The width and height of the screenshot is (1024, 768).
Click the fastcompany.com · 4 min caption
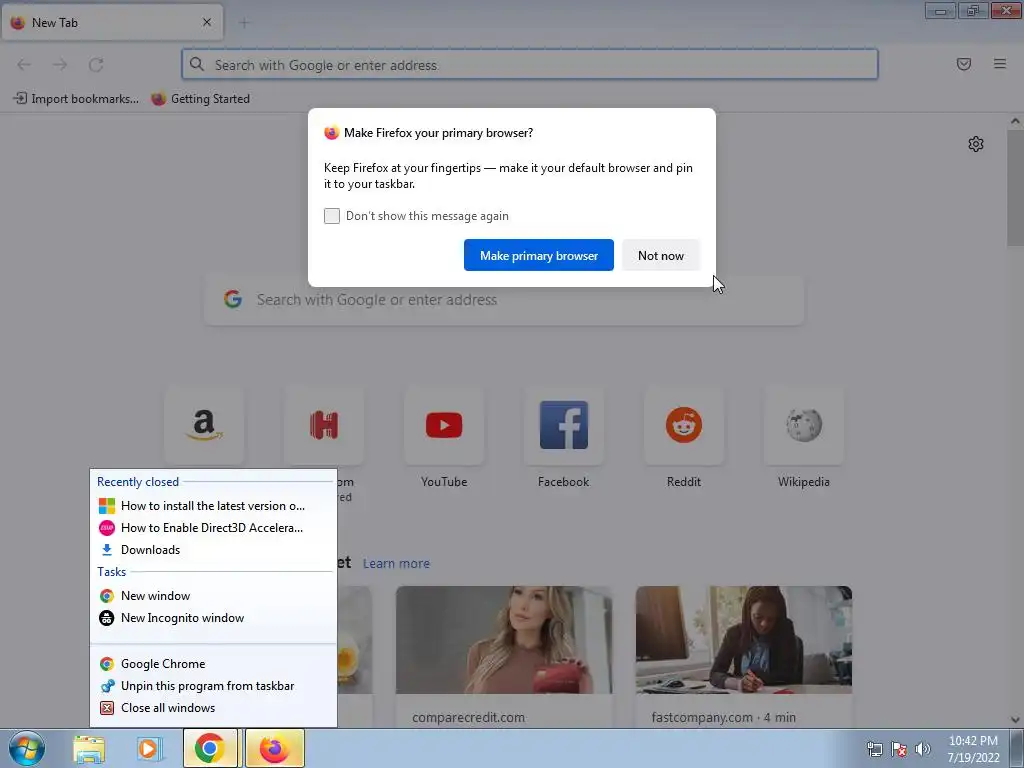(x=724, y=717)
